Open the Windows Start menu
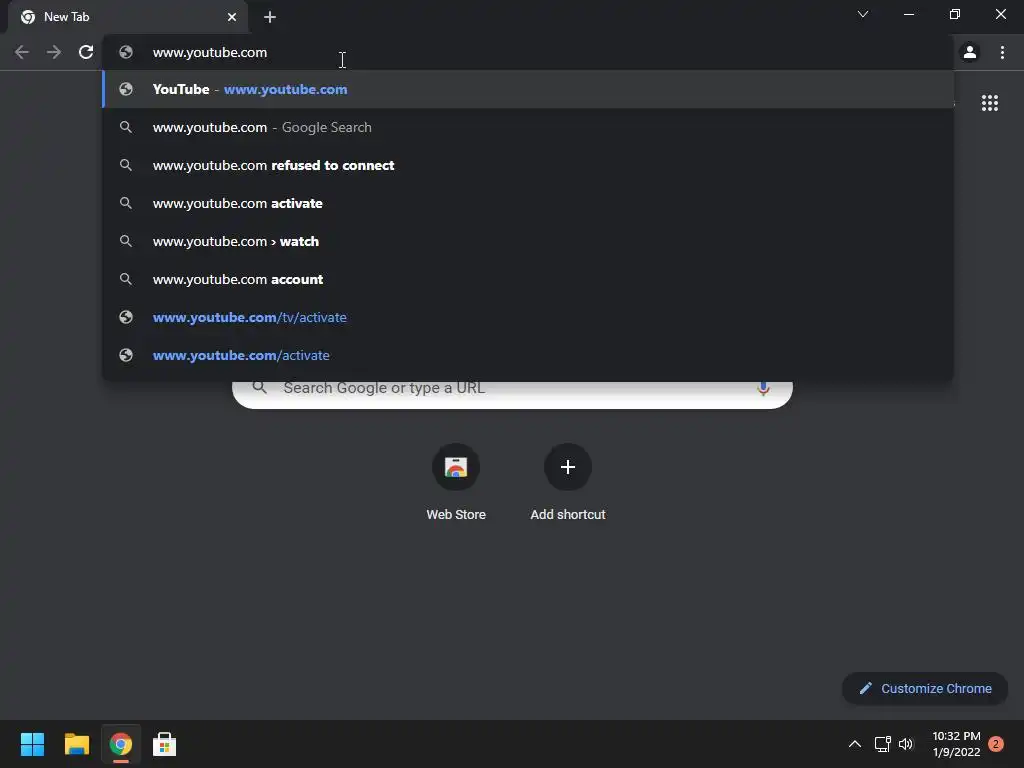 coord(32,744)
